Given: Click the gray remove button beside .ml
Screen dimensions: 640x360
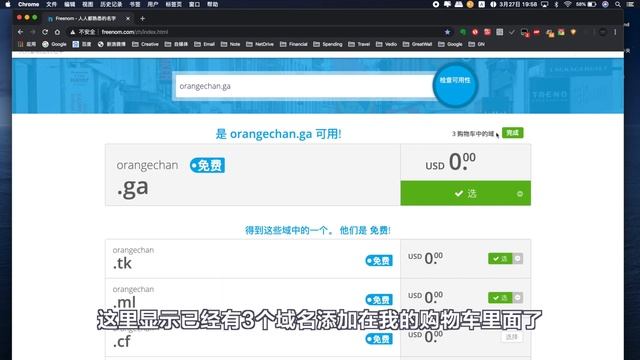Looking at the screenshot, I should [518, 298].
